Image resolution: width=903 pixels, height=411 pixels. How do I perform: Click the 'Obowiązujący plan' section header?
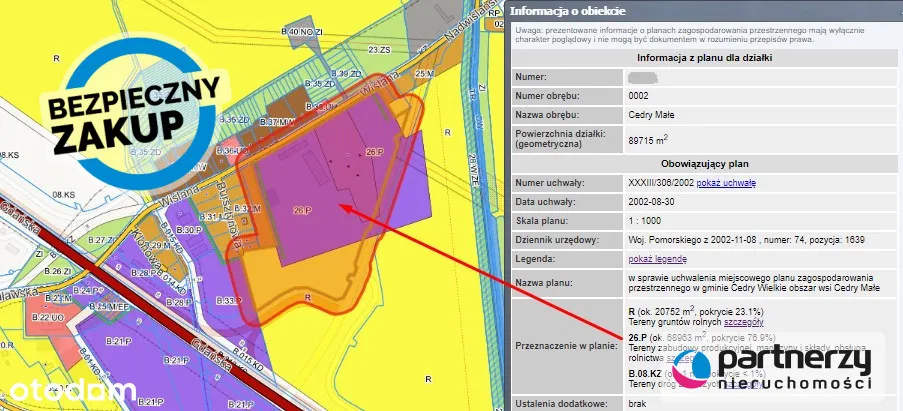pos(705,162)
